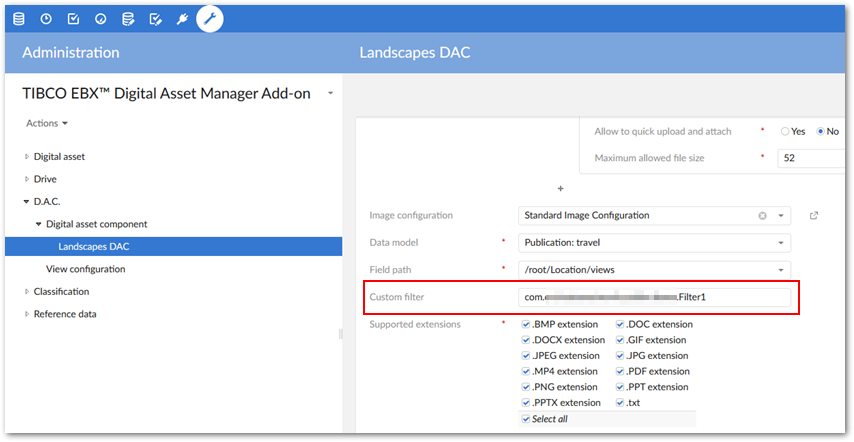Toggle the .PNG extension checkbox
Screen dimensions: 854x442
coord(526,388)
